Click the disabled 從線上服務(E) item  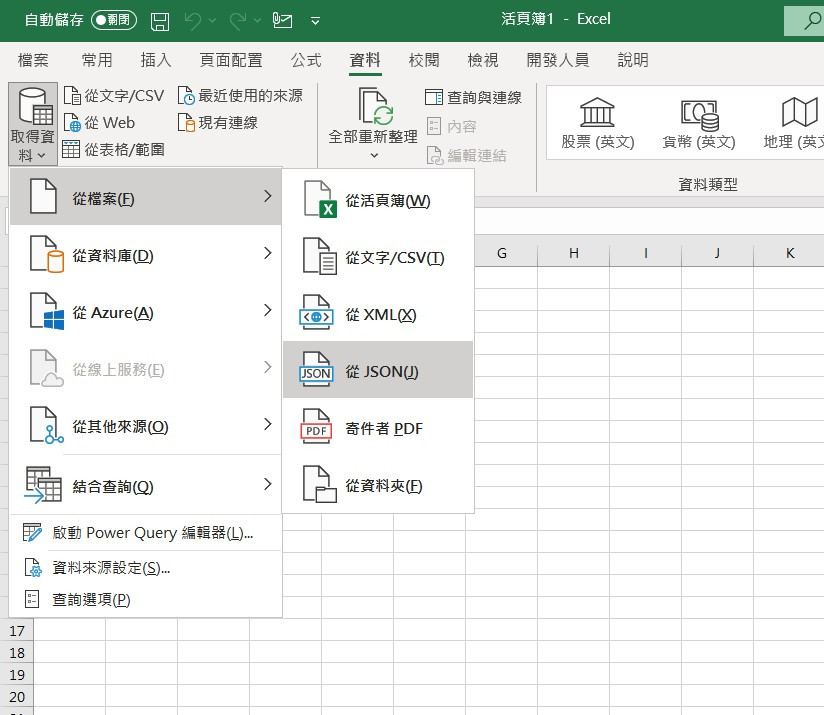pyautogui.click(x=146, y=369)
